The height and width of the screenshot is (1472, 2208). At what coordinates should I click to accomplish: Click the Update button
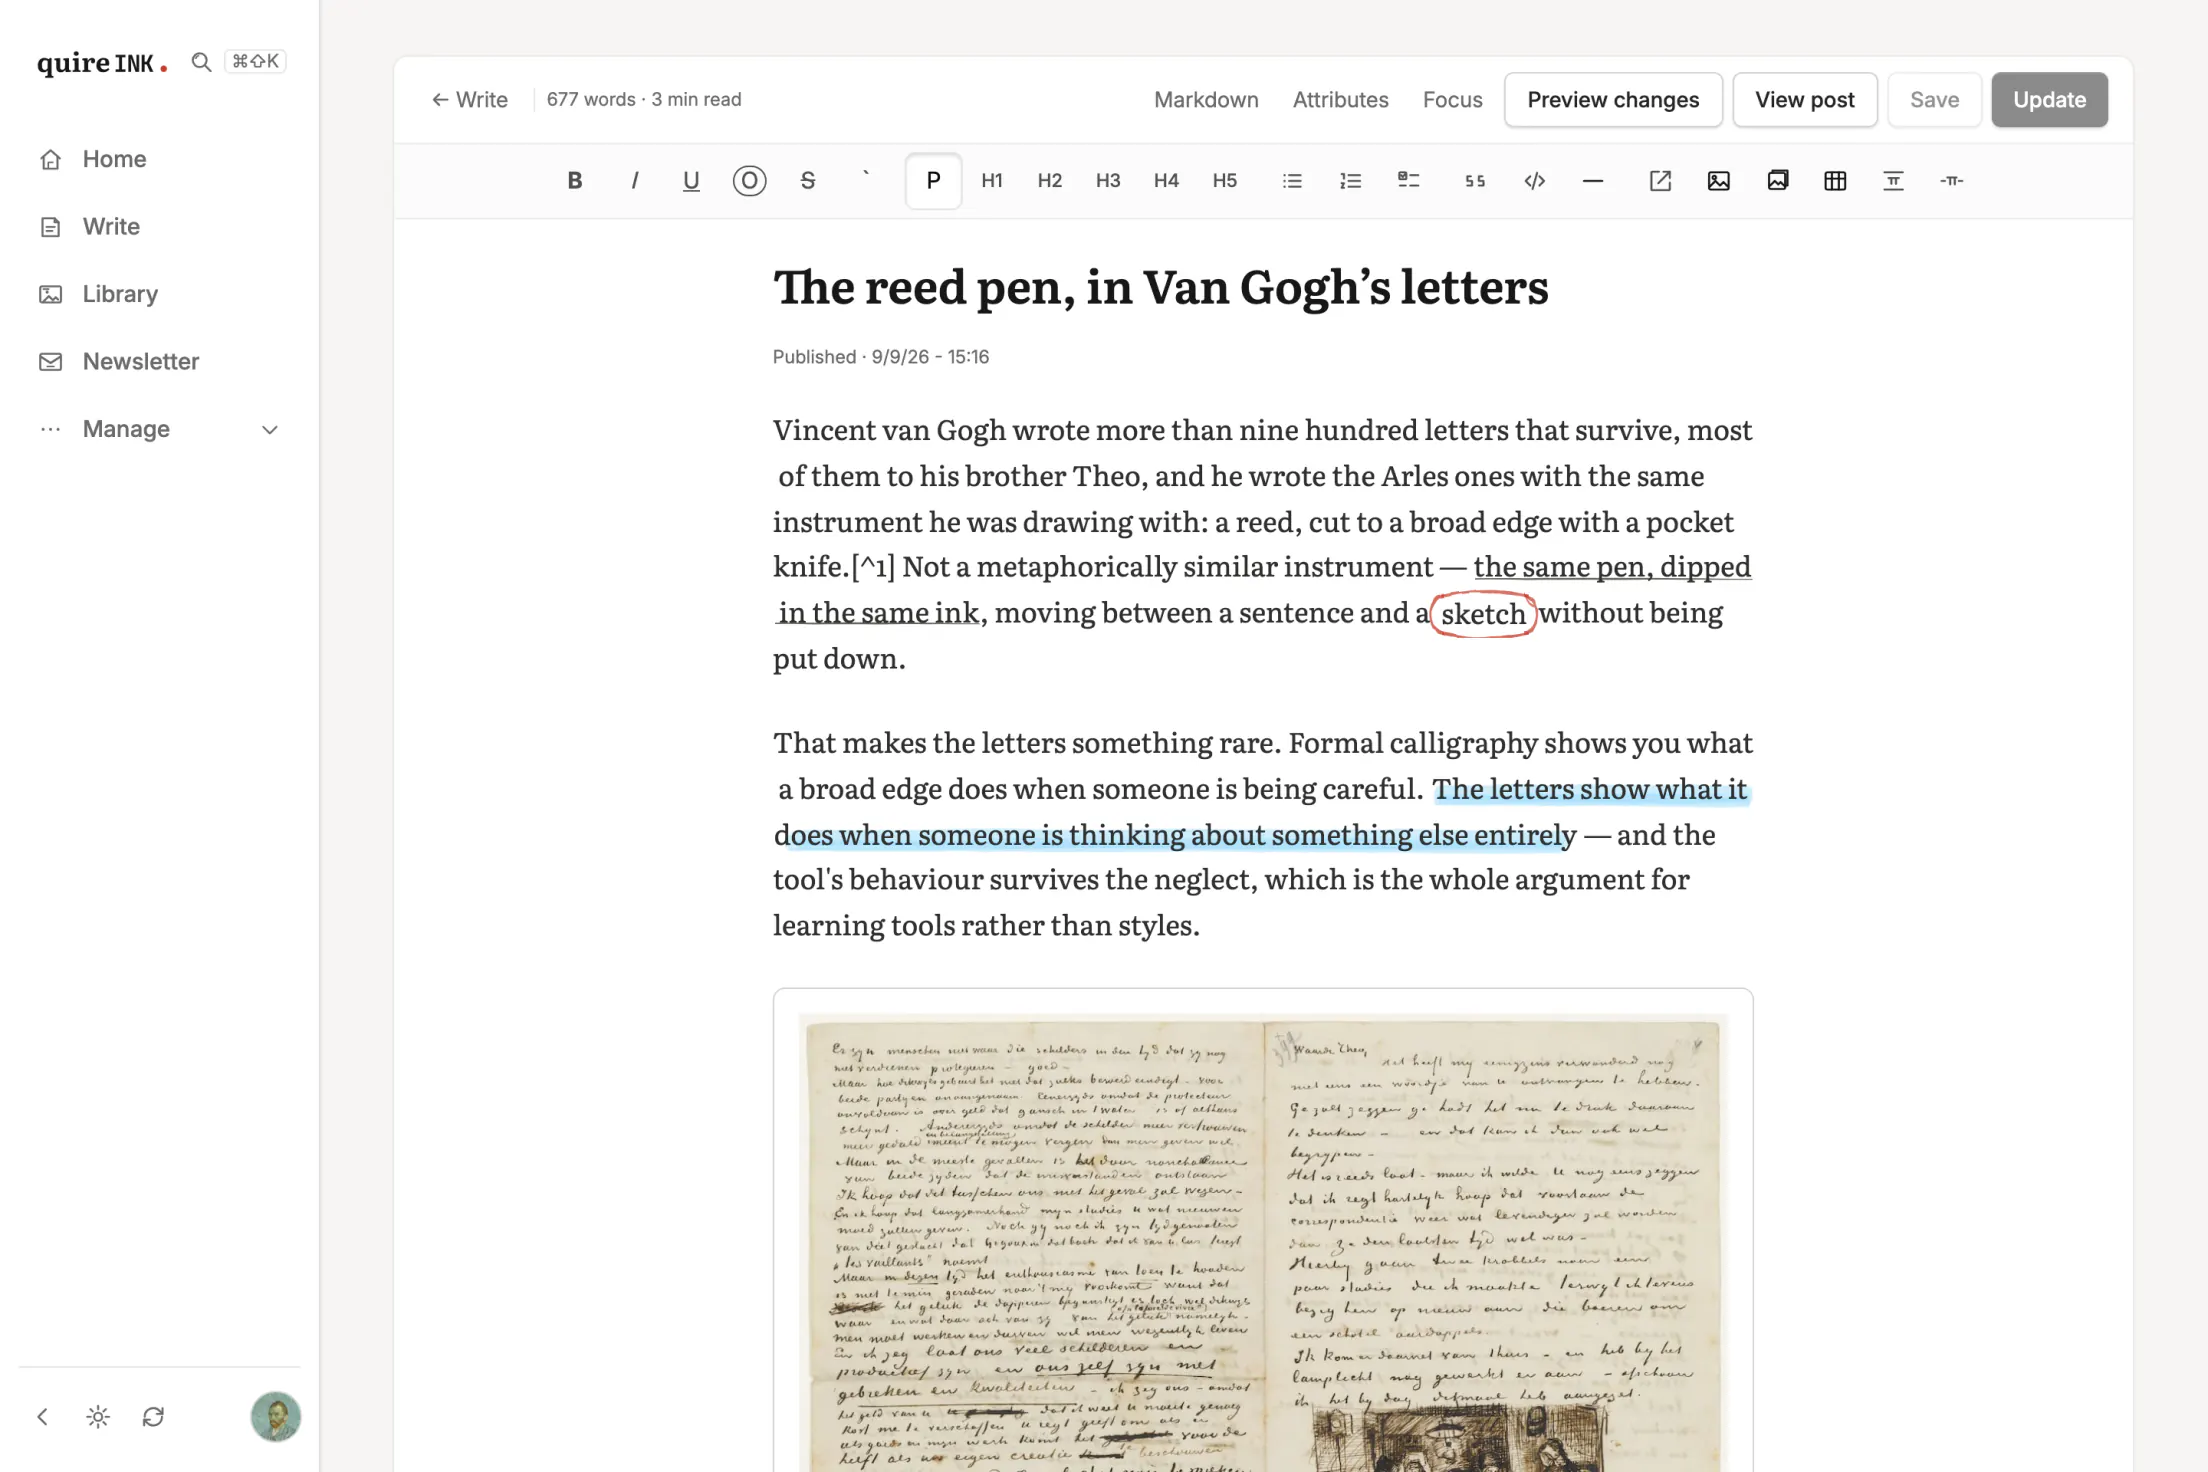pos(2049,100)
